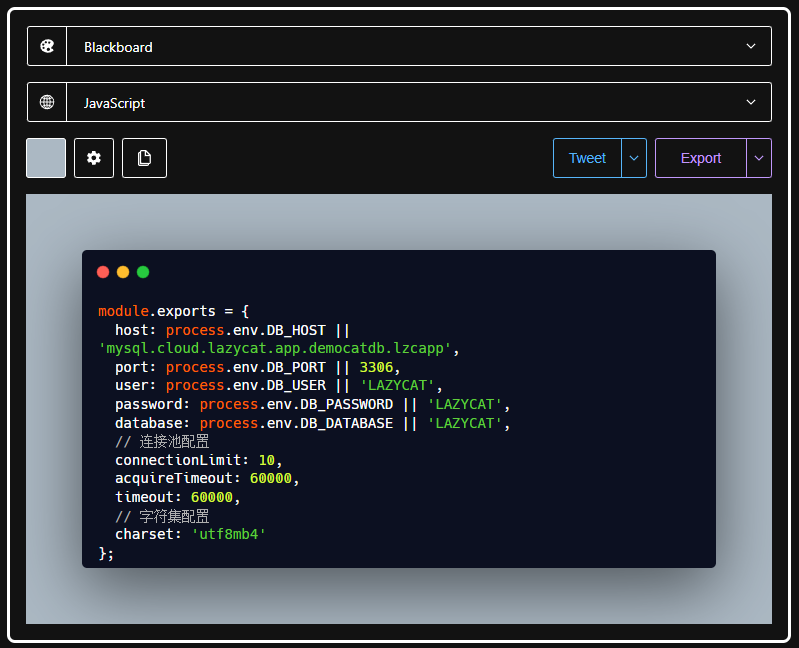Viewport: 799px width, 648px height.
Task: Click the Tweet button
Action: pos(587,158)
